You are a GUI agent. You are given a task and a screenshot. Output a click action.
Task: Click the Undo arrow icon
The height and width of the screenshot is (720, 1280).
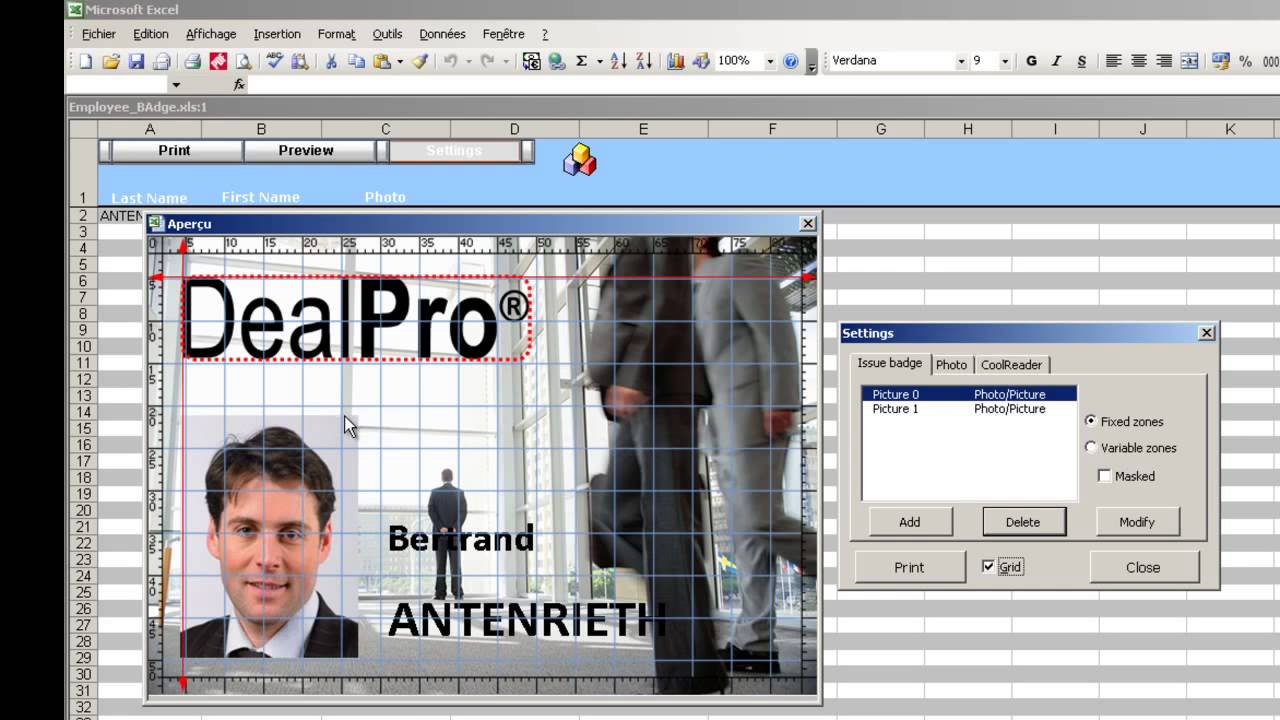450,61
